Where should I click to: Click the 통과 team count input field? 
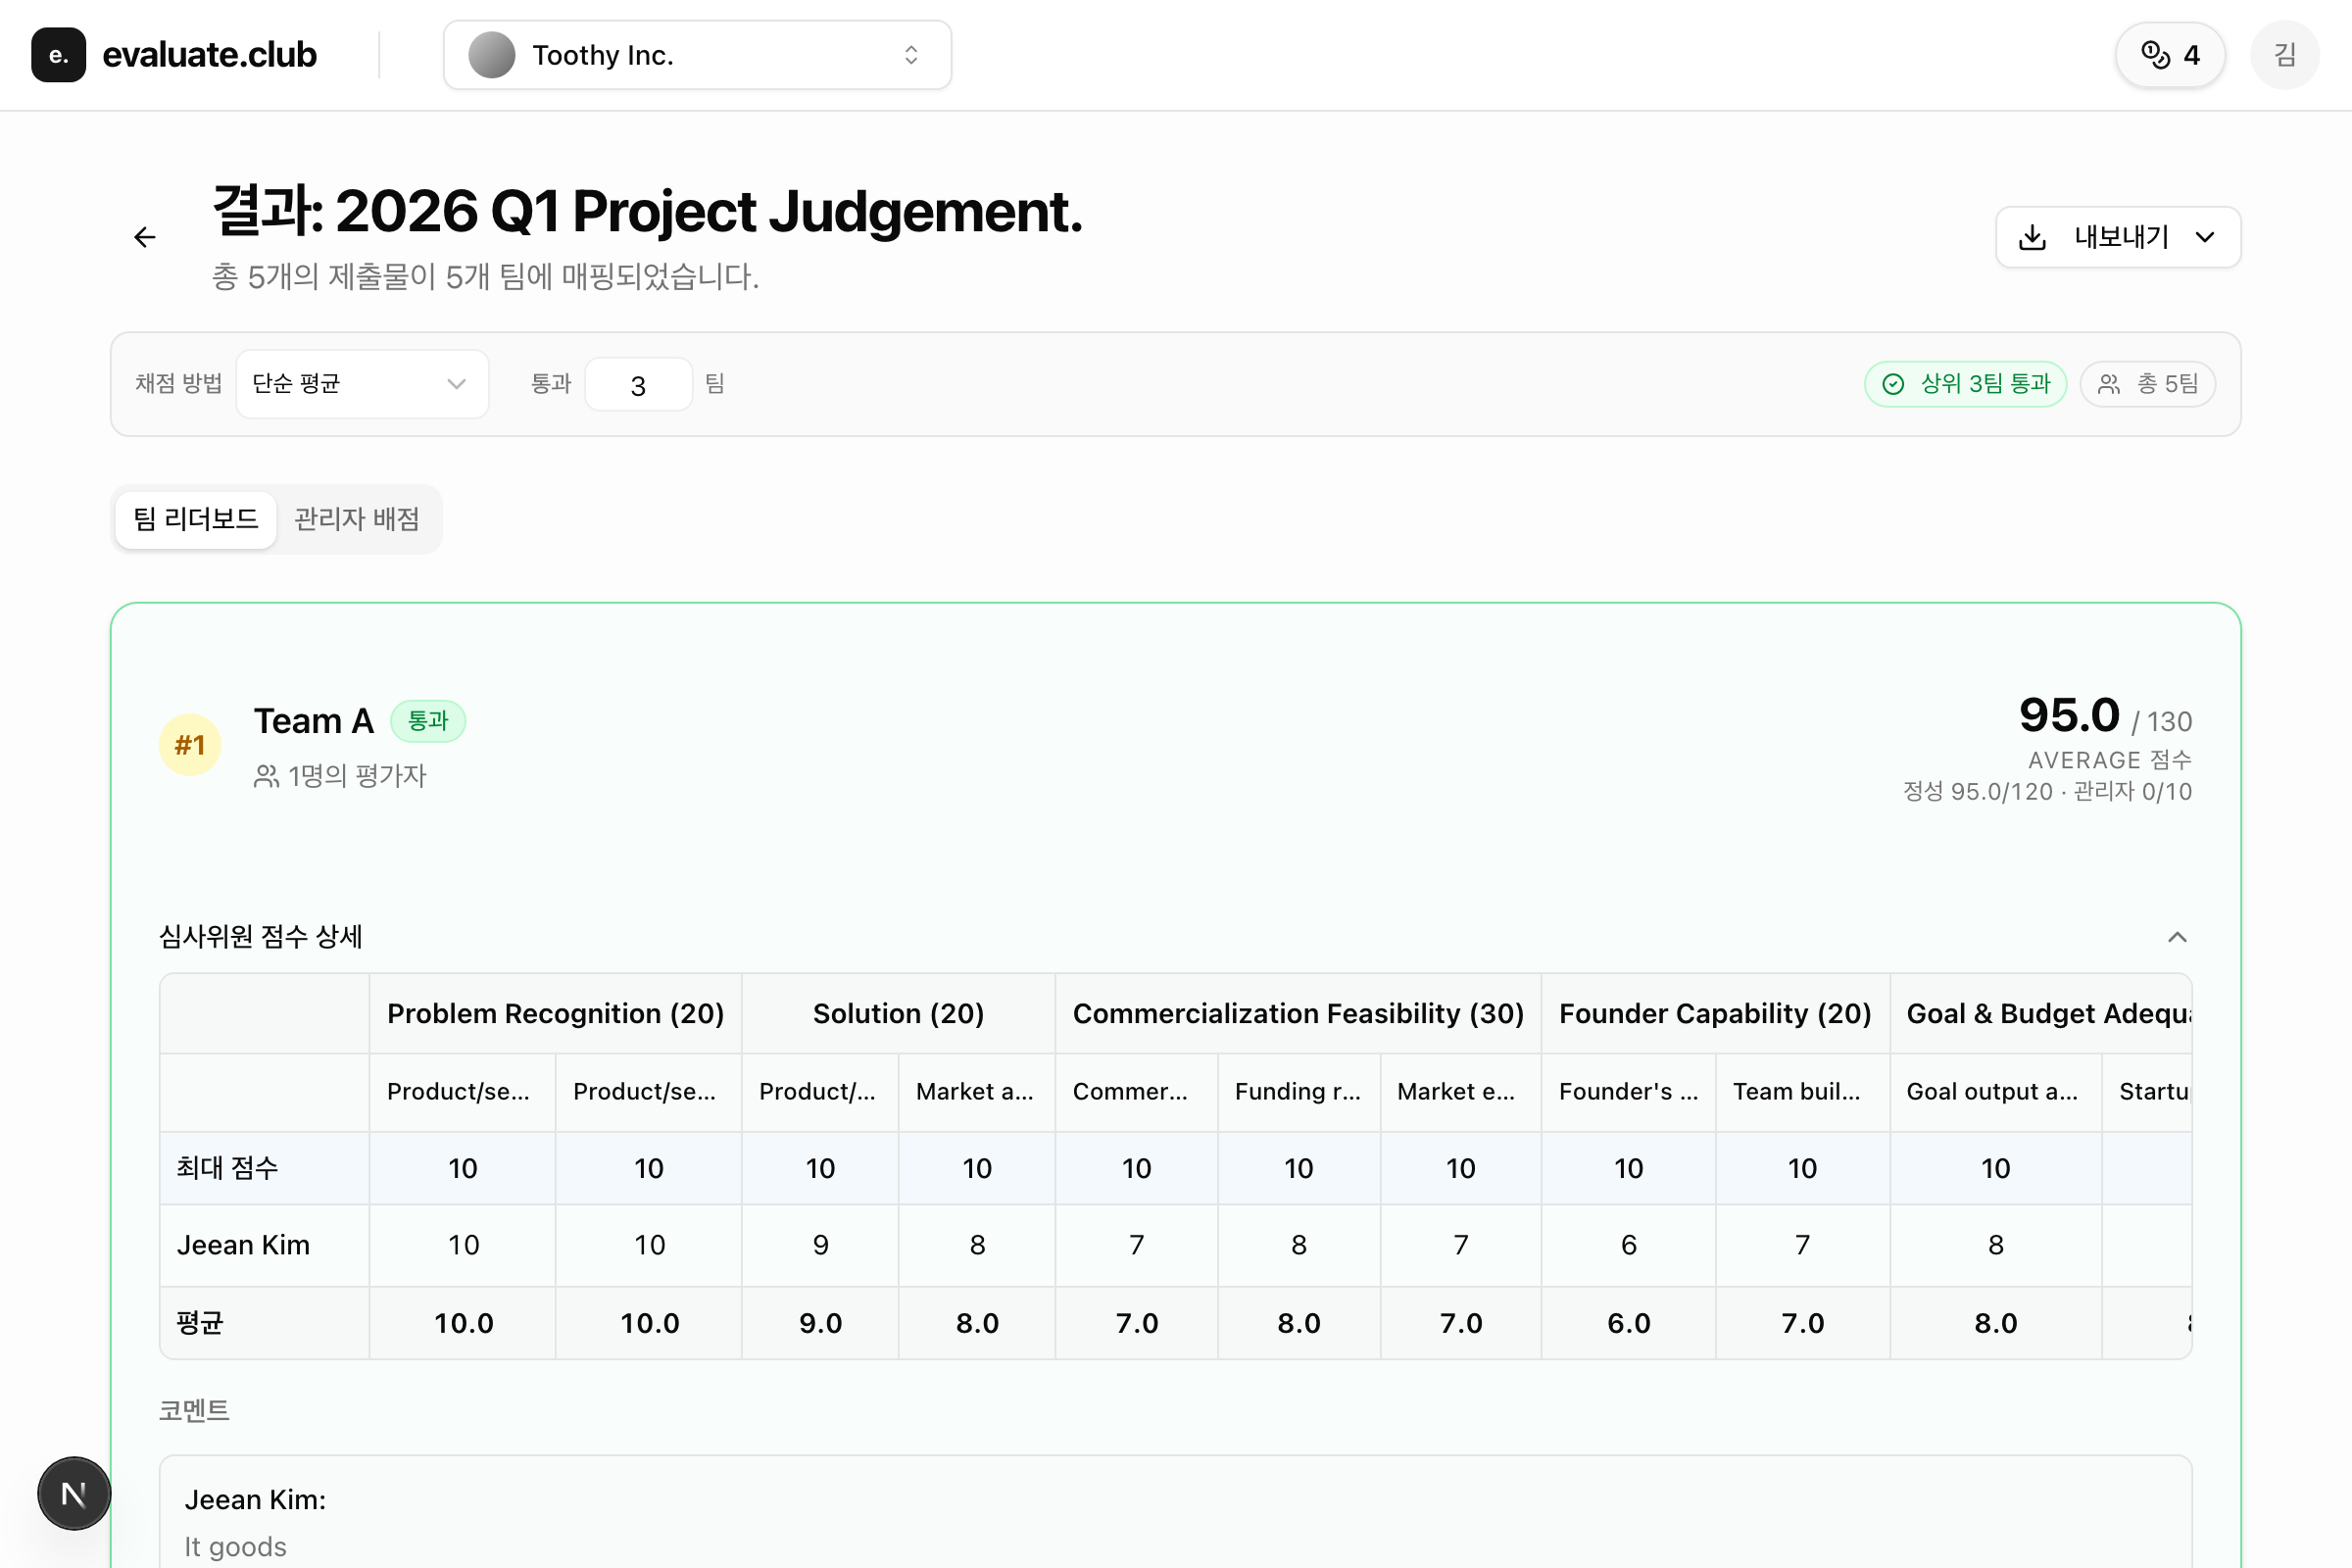pos(638,385)
